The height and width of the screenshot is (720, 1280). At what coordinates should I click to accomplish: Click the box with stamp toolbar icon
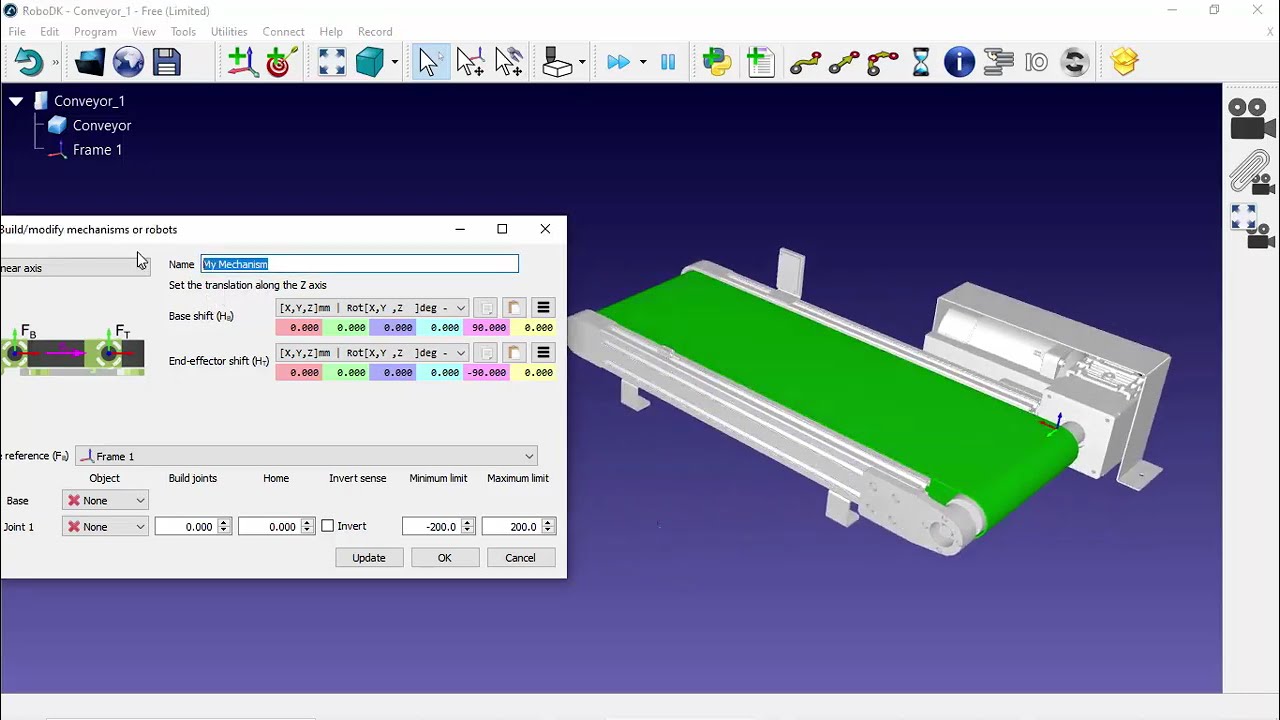pyautogui.click(x=558, y=62)
